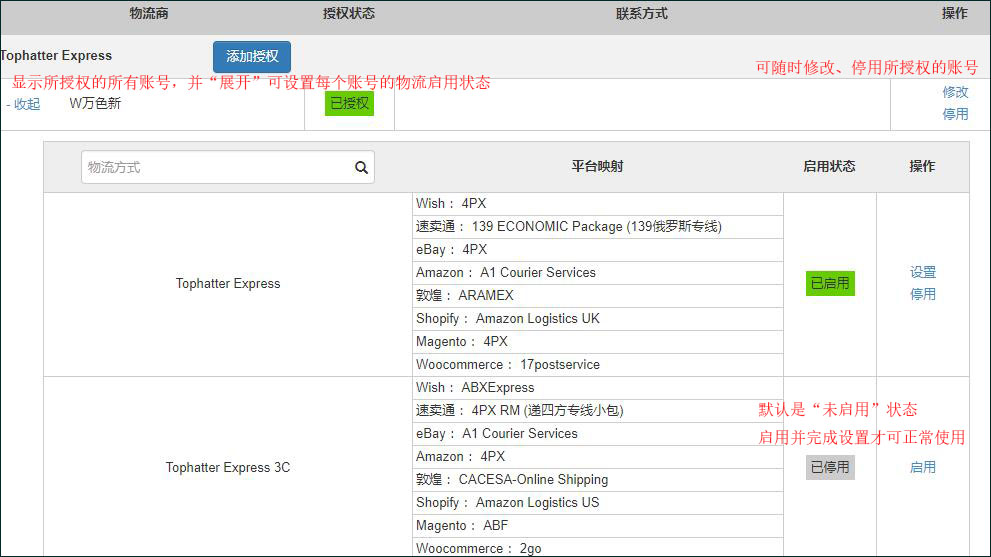Click 修改 link for W万色新 account

(955, 92)
